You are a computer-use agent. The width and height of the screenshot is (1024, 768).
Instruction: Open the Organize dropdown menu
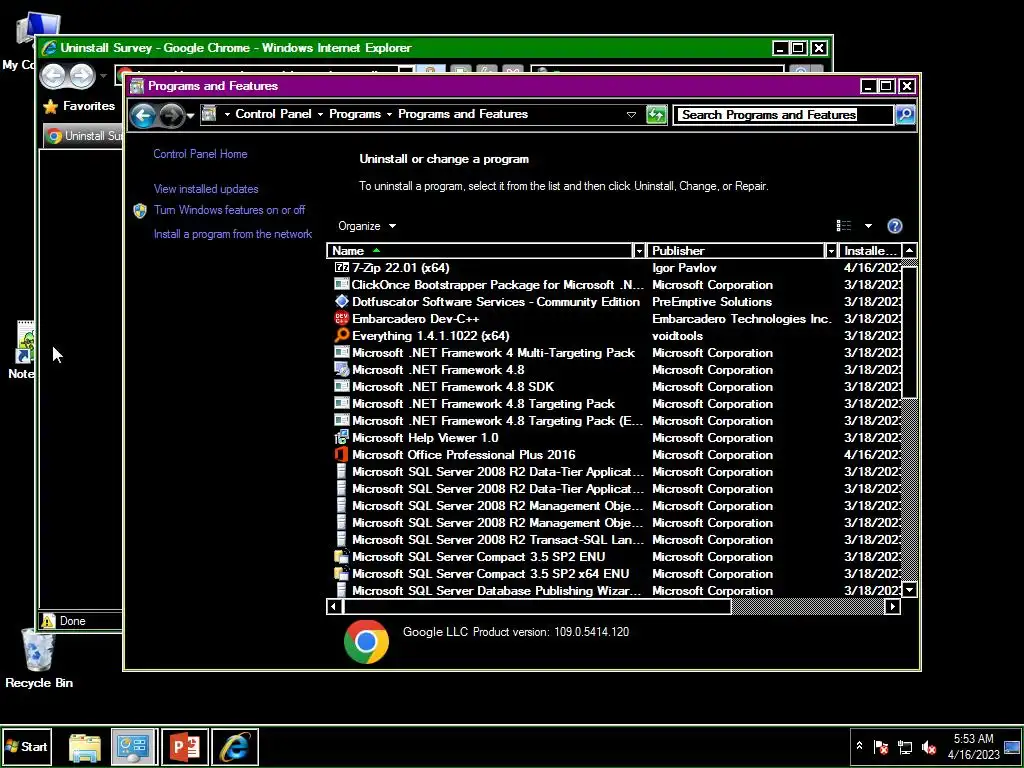click(367, 226)
